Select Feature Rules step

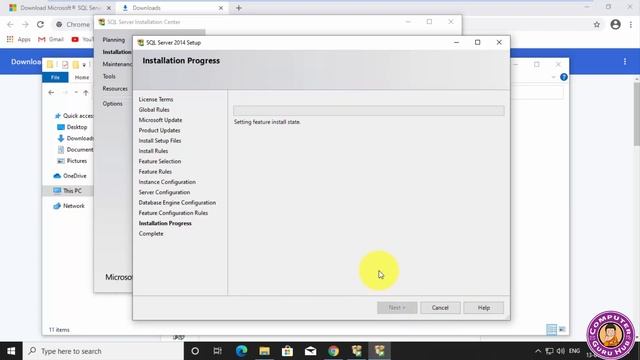[x=155, y=171]
